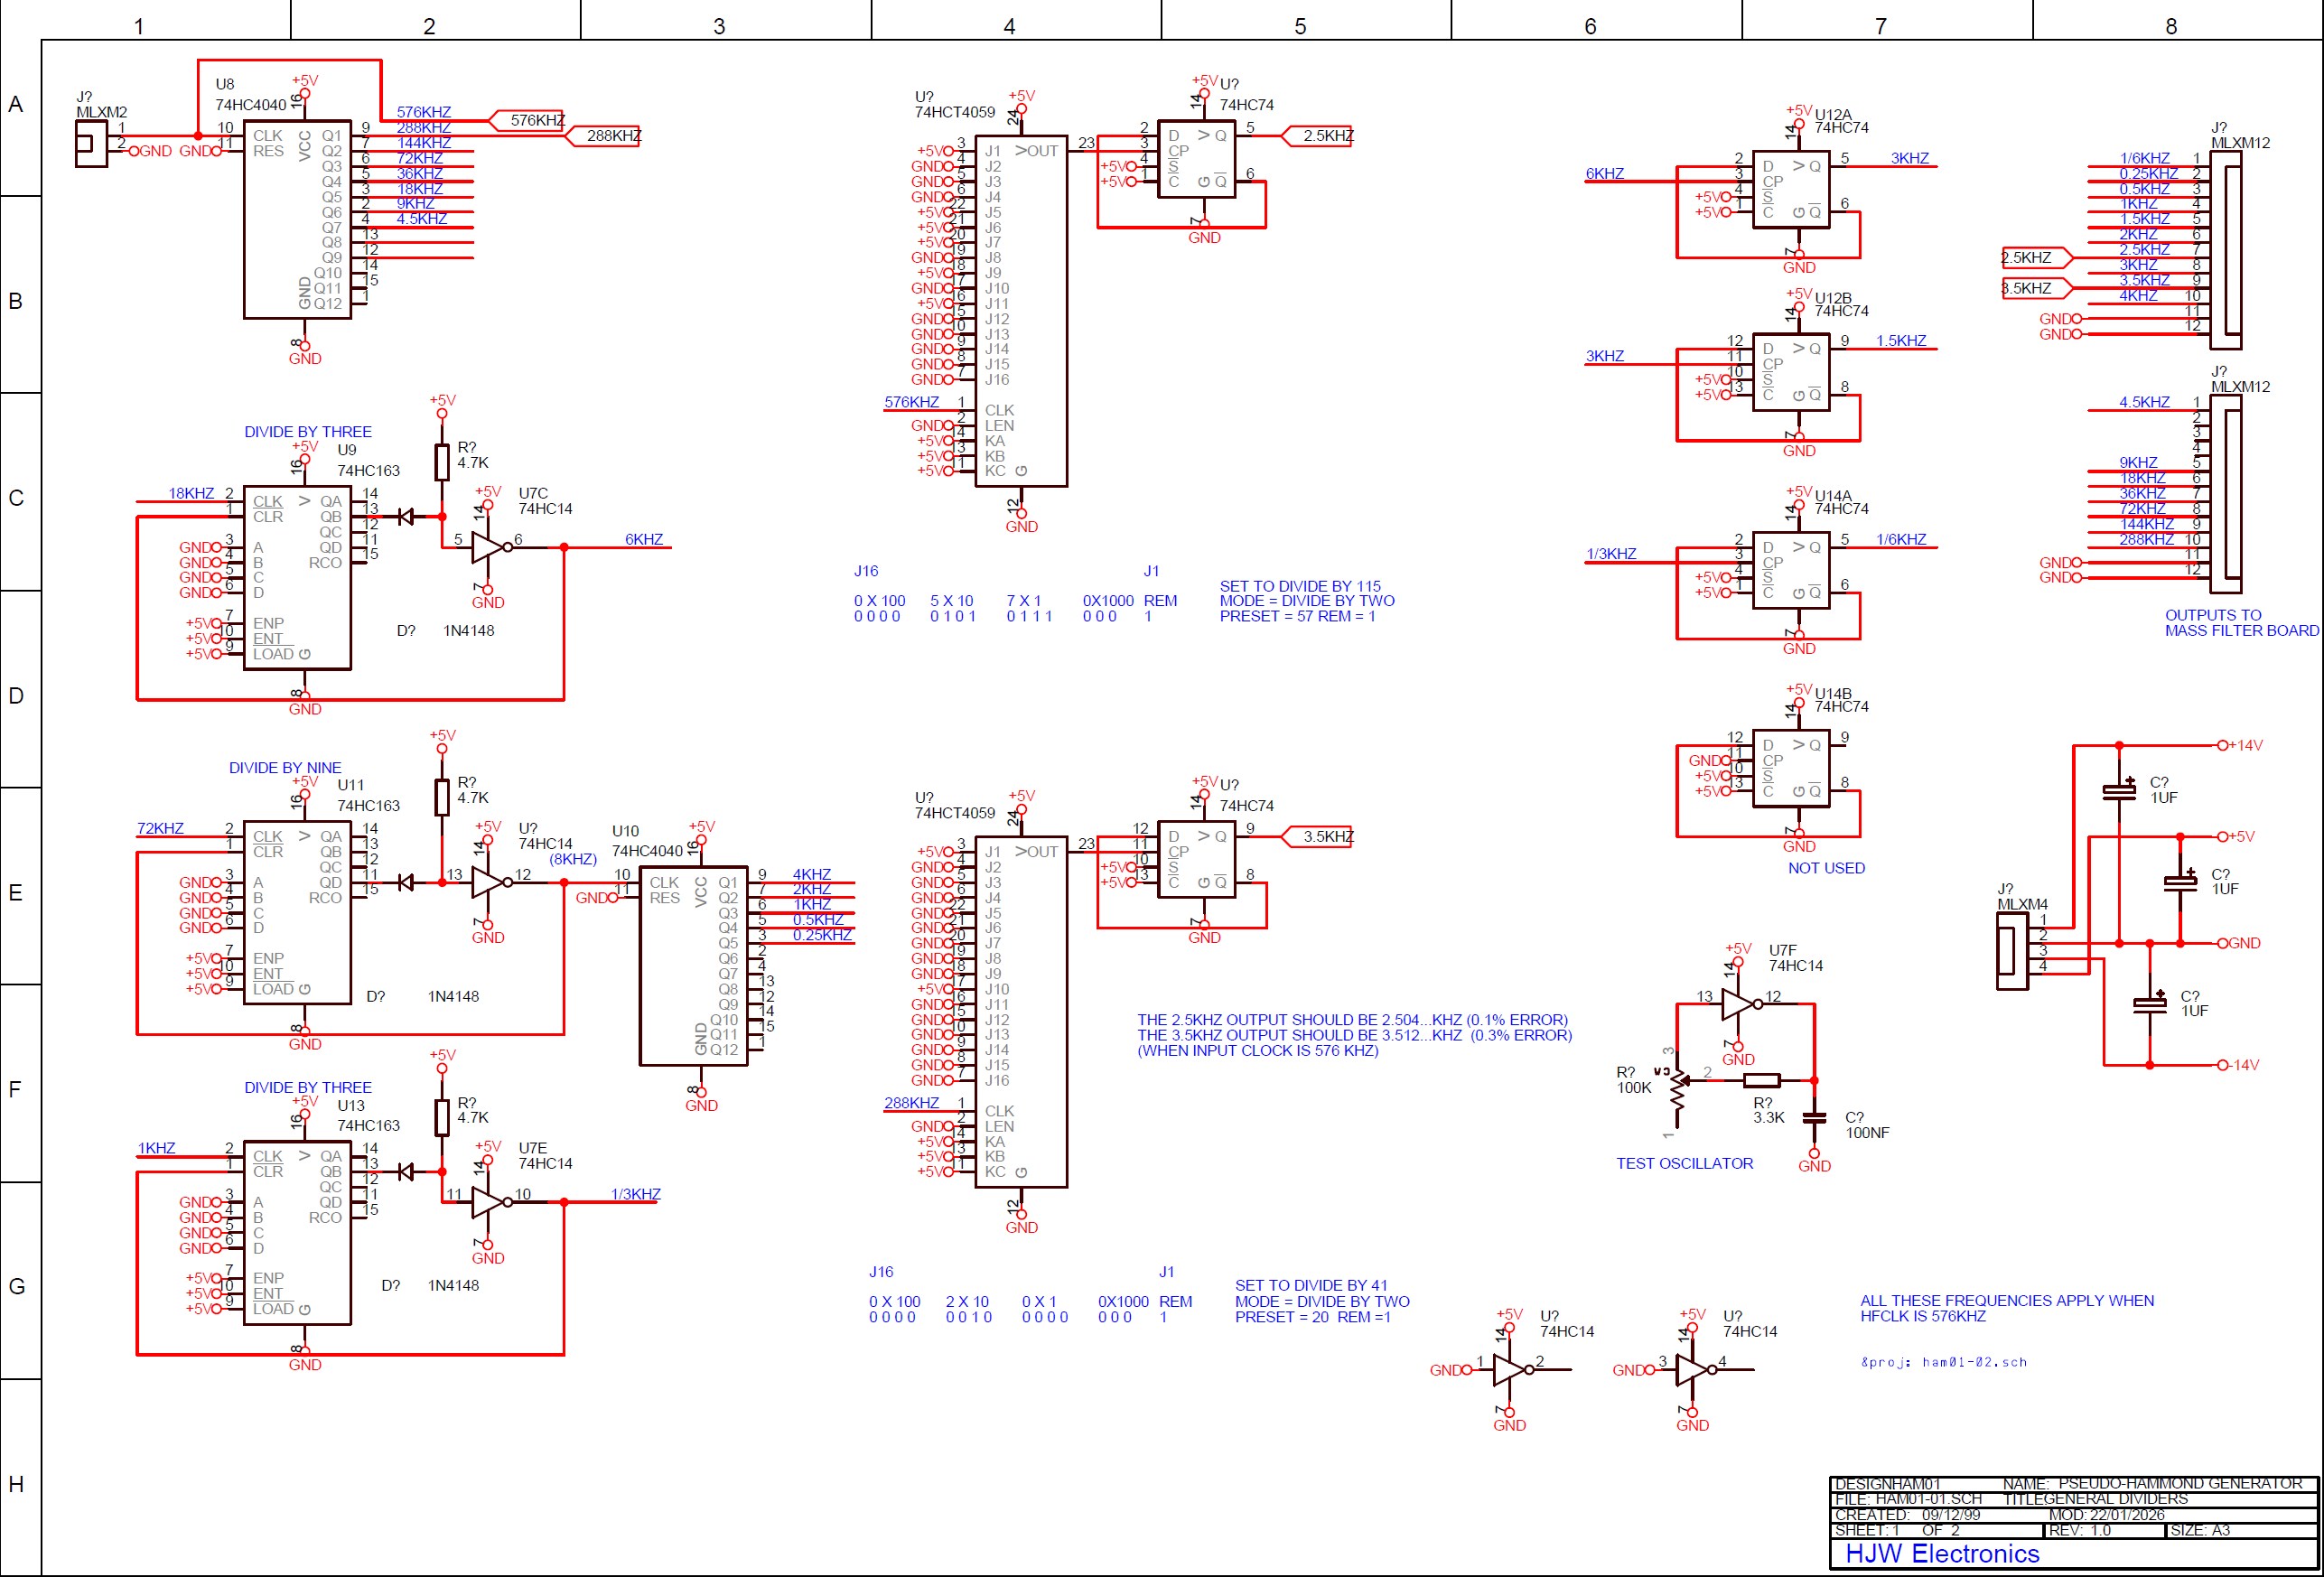This screenshot has height=1577, width=2324.
Task: Click the 2.5KHZ output port near U? 74HC74
Action: tap(1319, 136)
